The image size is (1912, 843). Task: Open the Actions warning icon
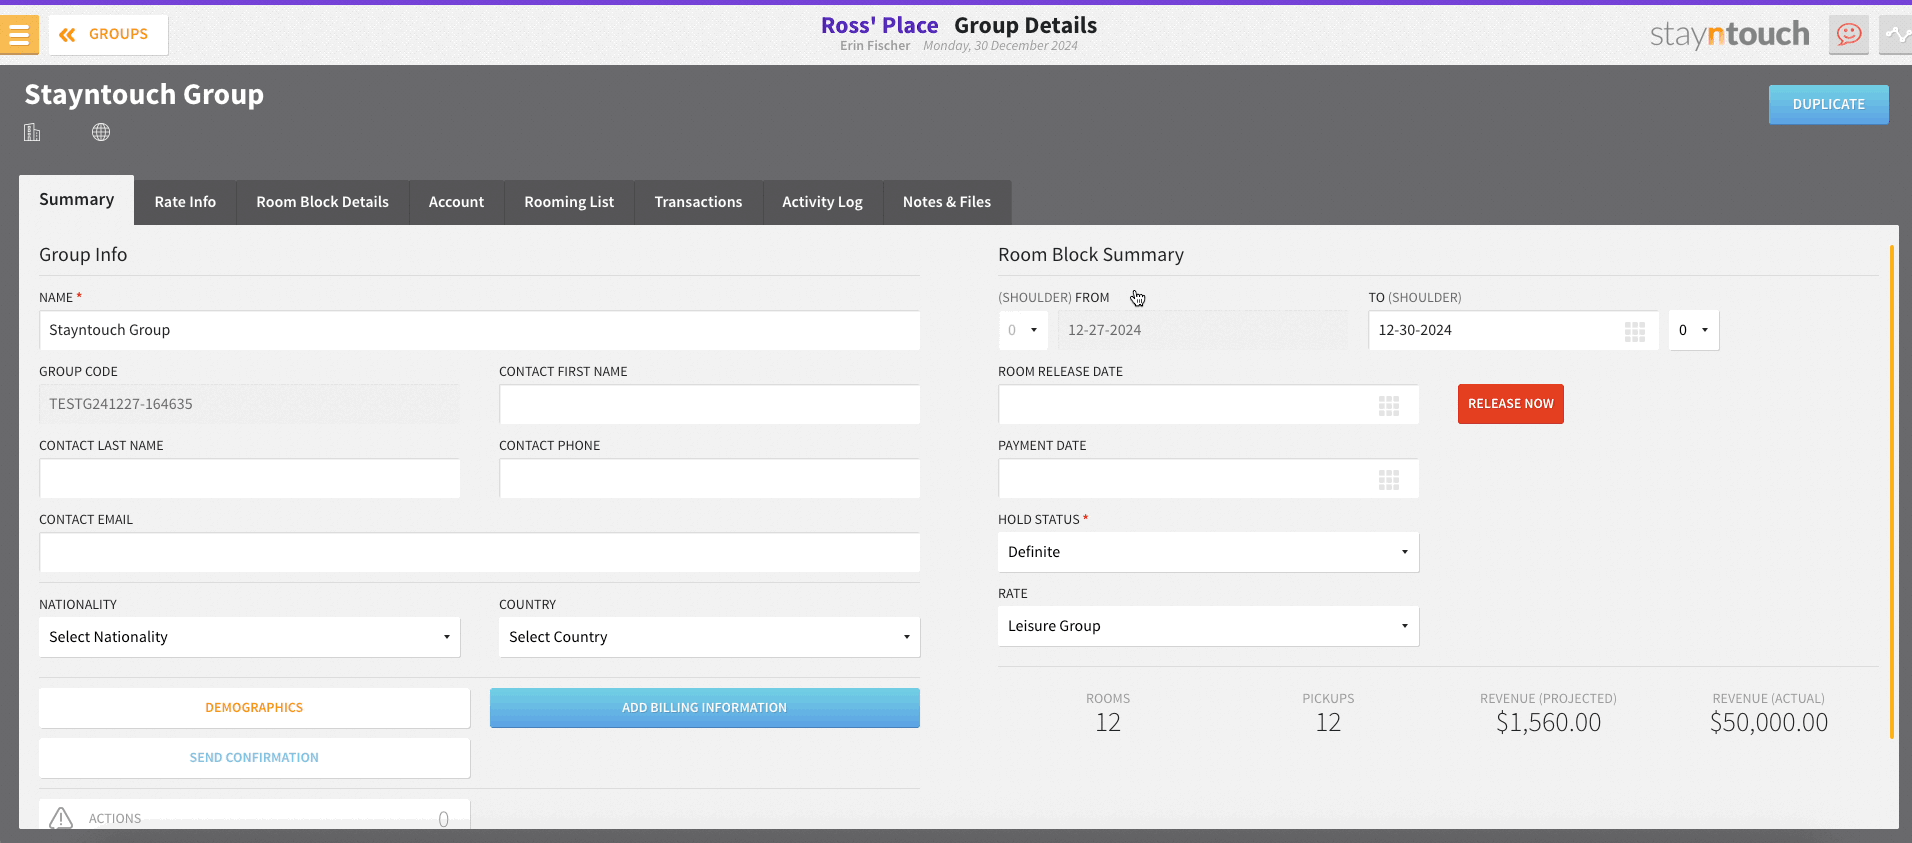pos(61,818)
